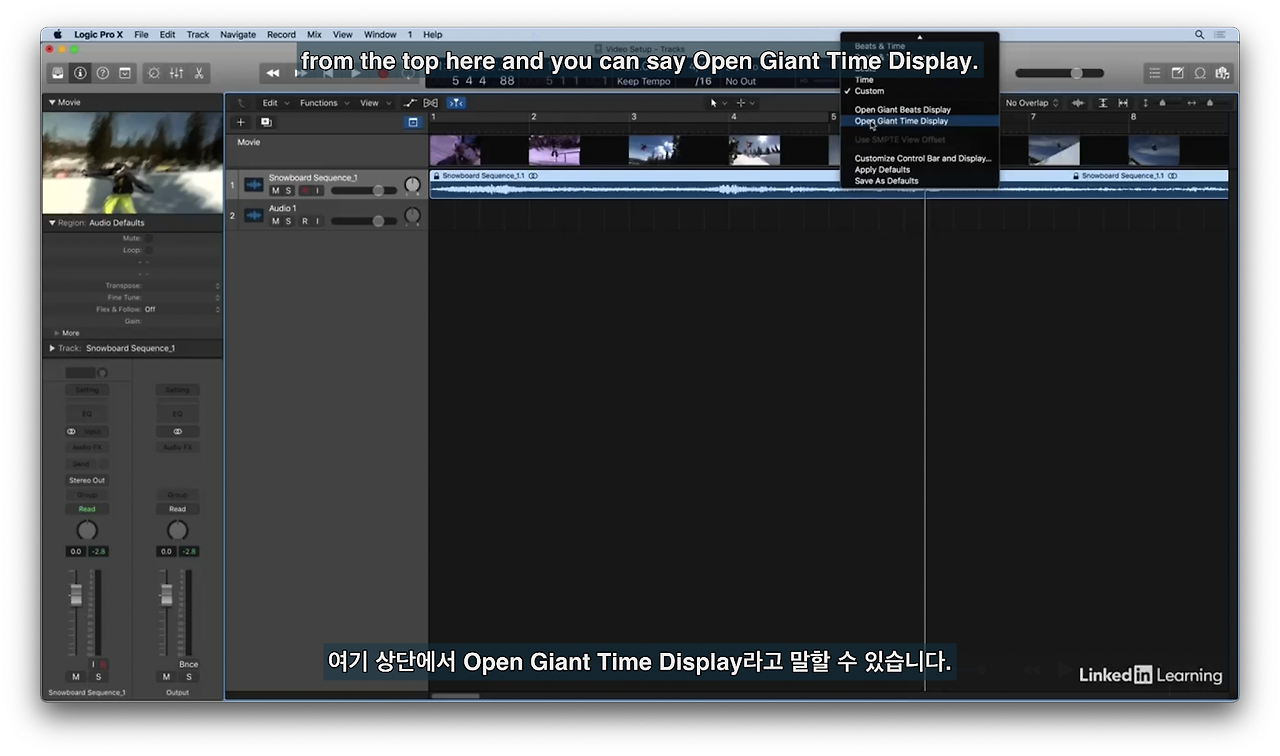Click the Duplicate Track icon
1280x756 pixels.
(266, 122)
